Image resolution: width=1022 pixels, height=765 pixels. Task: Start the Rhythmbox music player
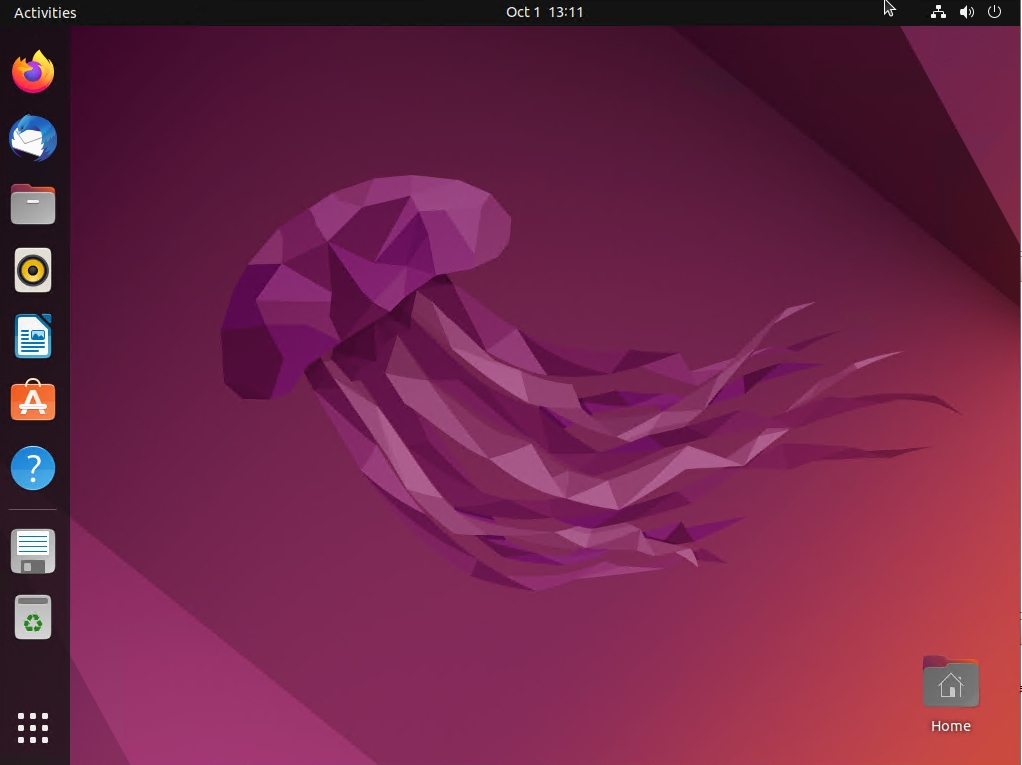click(x=32, y=270)
